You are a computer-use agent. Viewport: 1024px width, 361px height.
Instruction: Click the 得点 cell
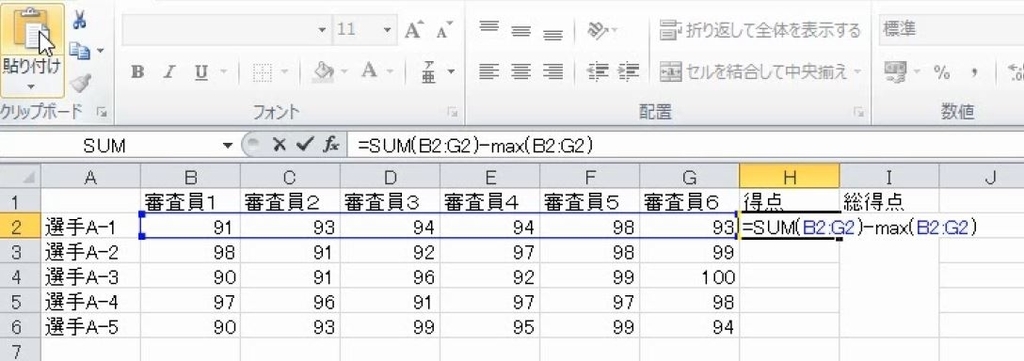(790, 202)
